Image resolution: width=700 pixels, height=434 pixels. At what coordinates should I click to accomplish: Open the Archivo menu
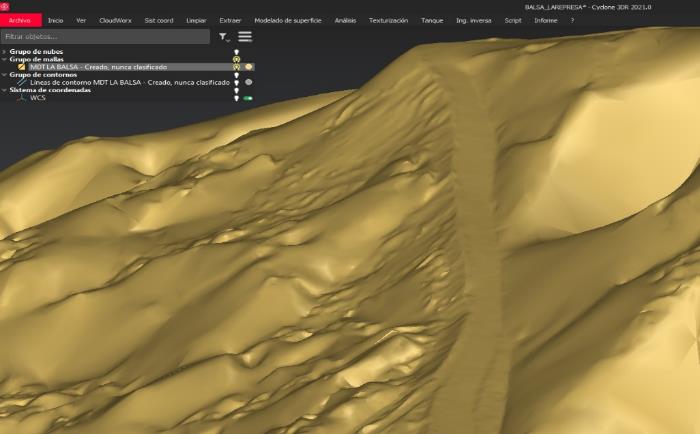[x=20, y=20]
